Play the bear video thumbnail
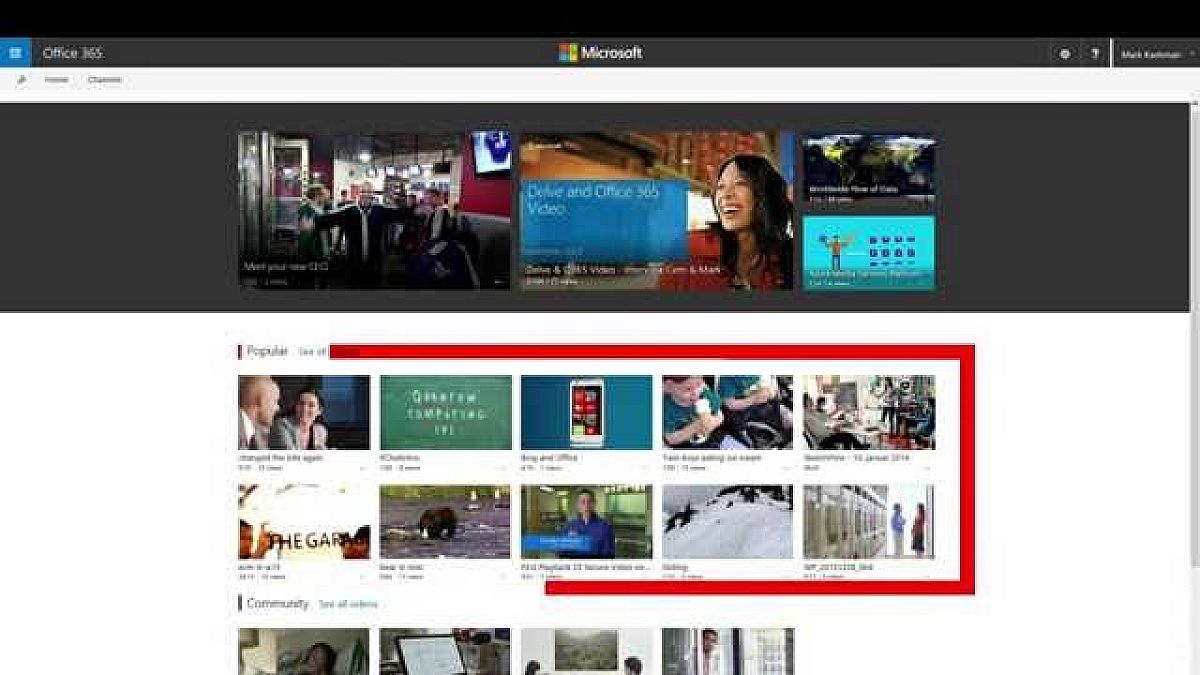The height and width of the screenshot is (675, 1200). (x=445, y=522)
